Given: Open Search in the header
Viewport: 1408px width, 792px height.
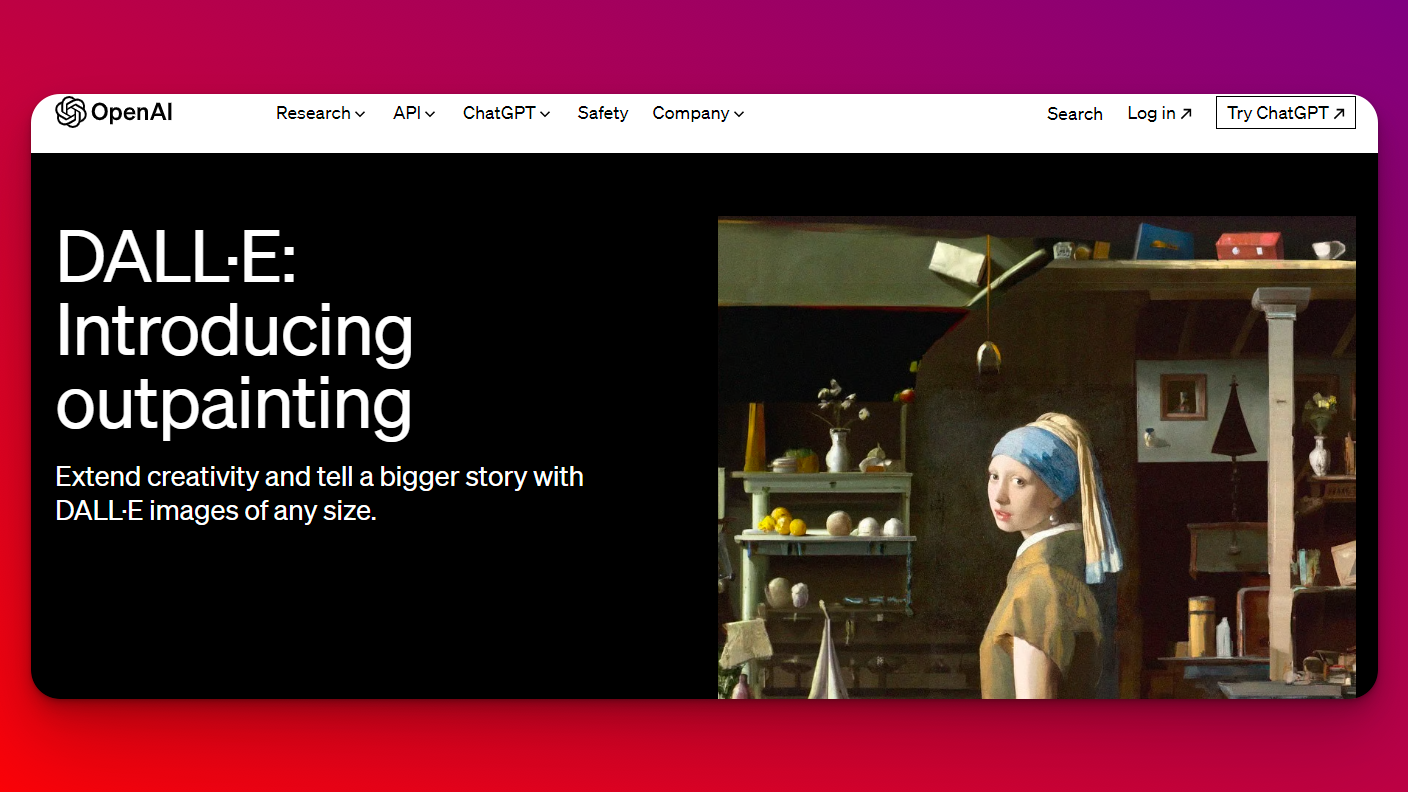Looking at the screenshot, I should coord(1075,114).
